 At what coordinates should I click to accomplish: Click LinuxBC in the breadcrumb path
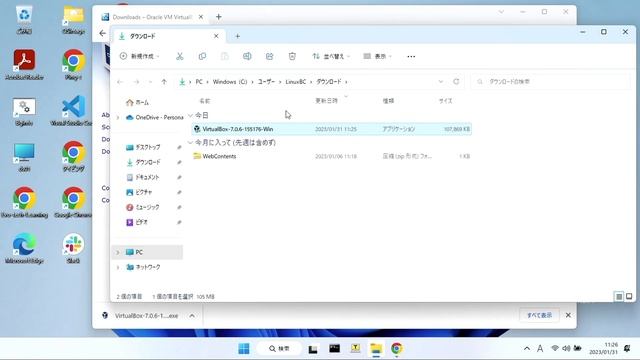click(x=296, y=82)
